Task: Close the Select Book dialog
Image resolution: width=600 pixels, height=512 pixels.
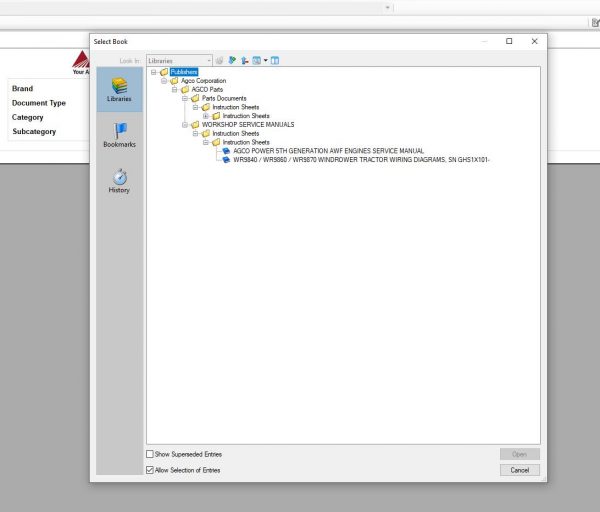Action: pos(535,41)
